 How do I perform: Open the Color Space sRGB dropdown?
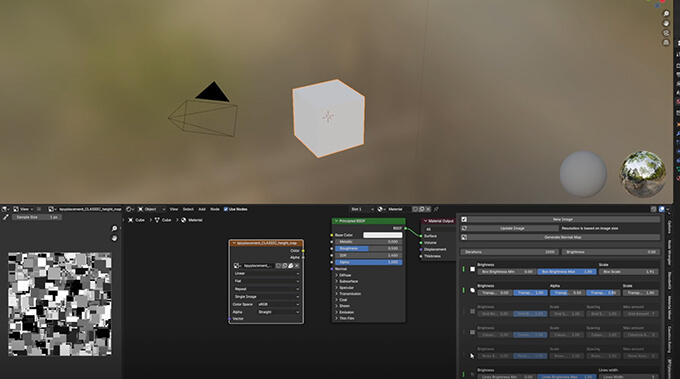278,304
